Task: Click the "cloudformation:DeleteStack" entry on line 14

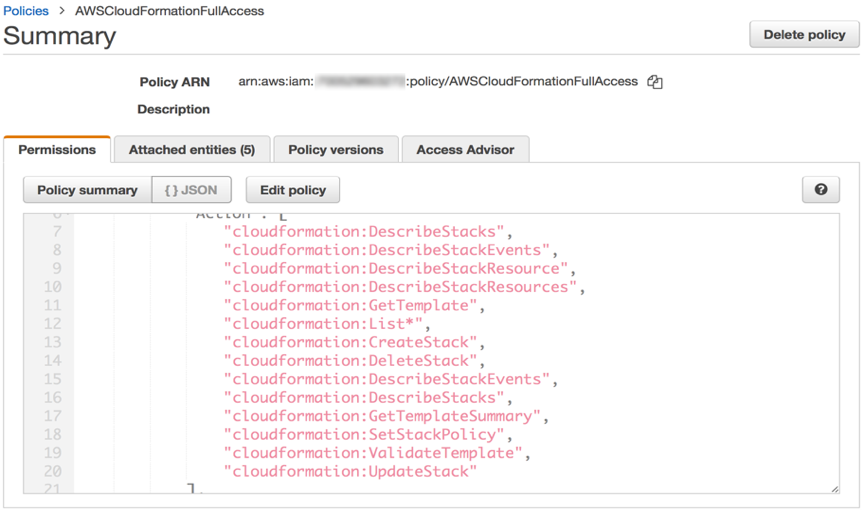Action: click(350, 361)
